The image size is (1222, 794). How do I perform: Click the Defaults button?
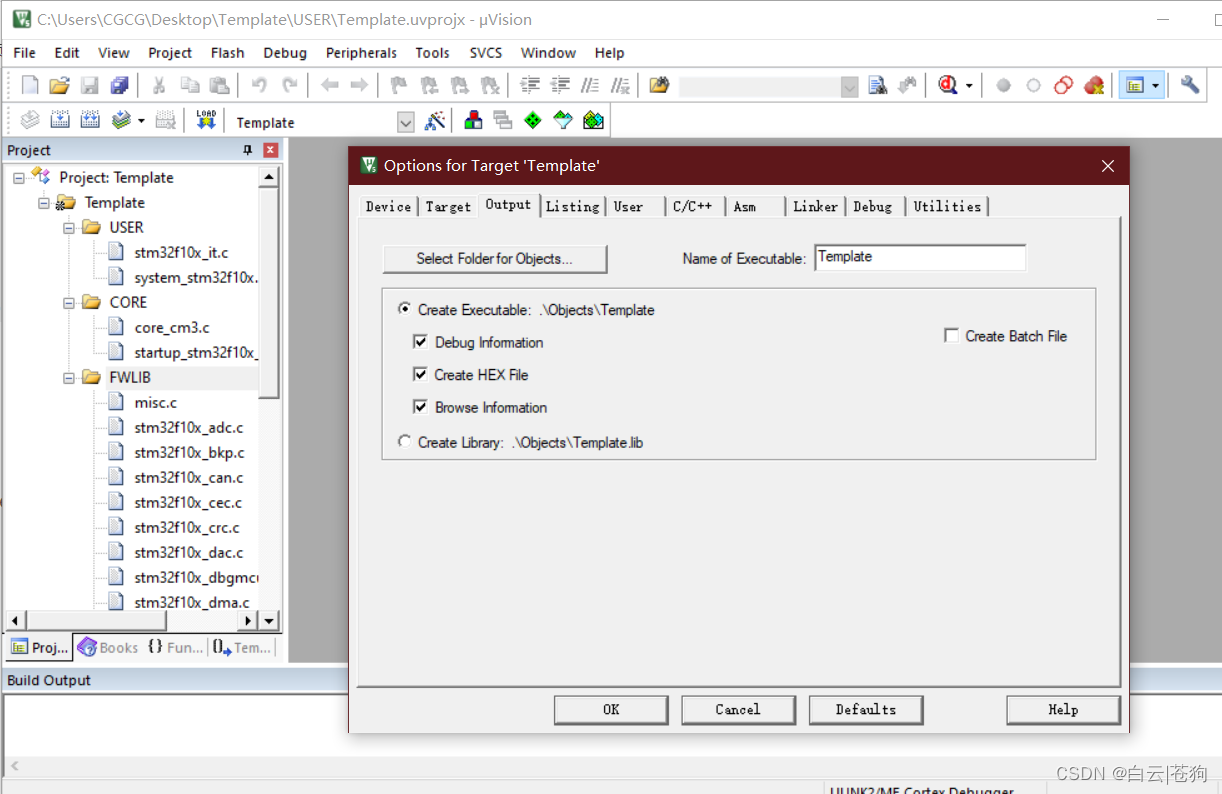click(866, 710)
